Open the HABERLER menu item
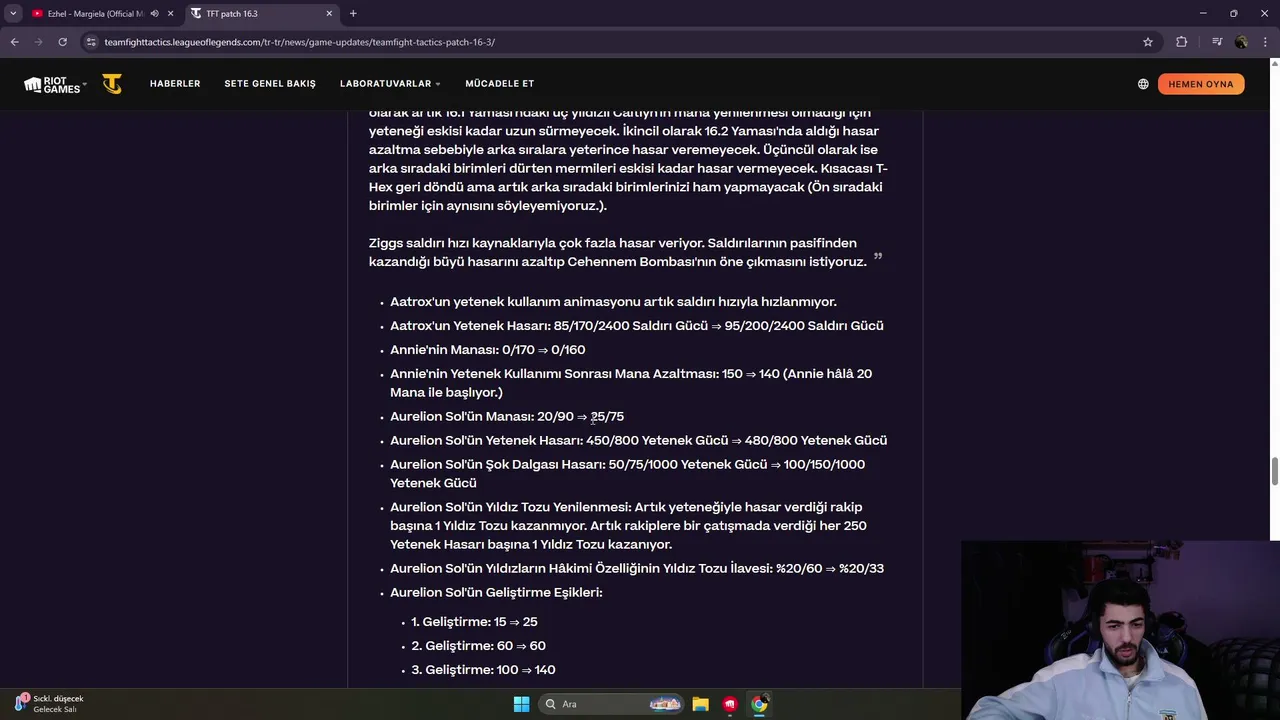The height and width of the screenshot is (720, 1280). click(175, 84)
